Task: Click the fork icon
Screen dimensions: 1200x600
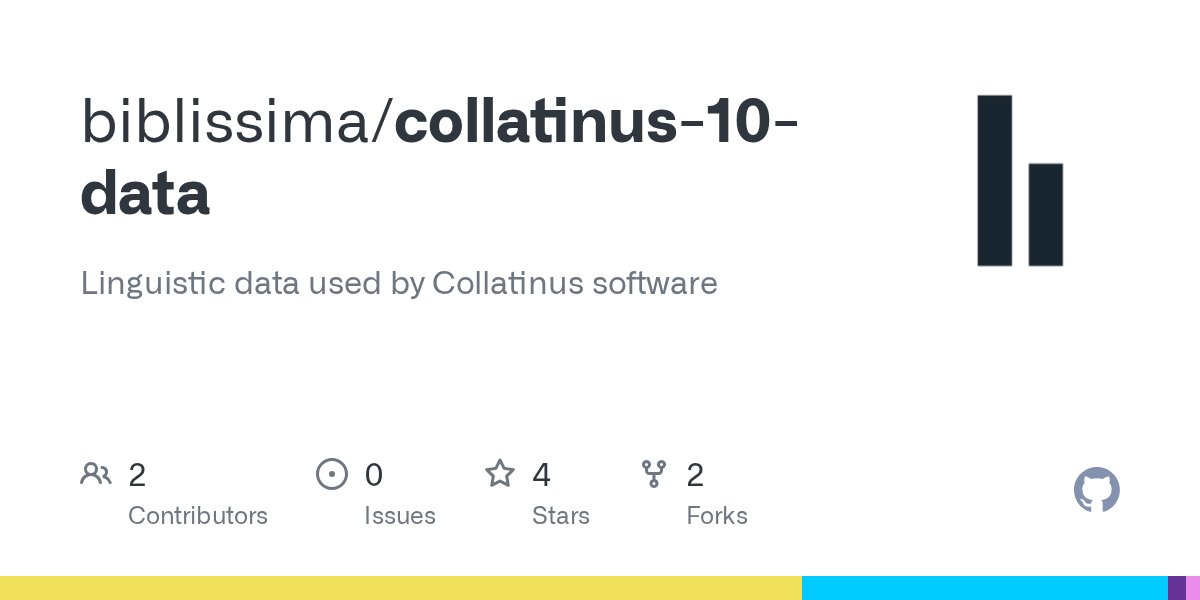Action: tap(654, 474)
